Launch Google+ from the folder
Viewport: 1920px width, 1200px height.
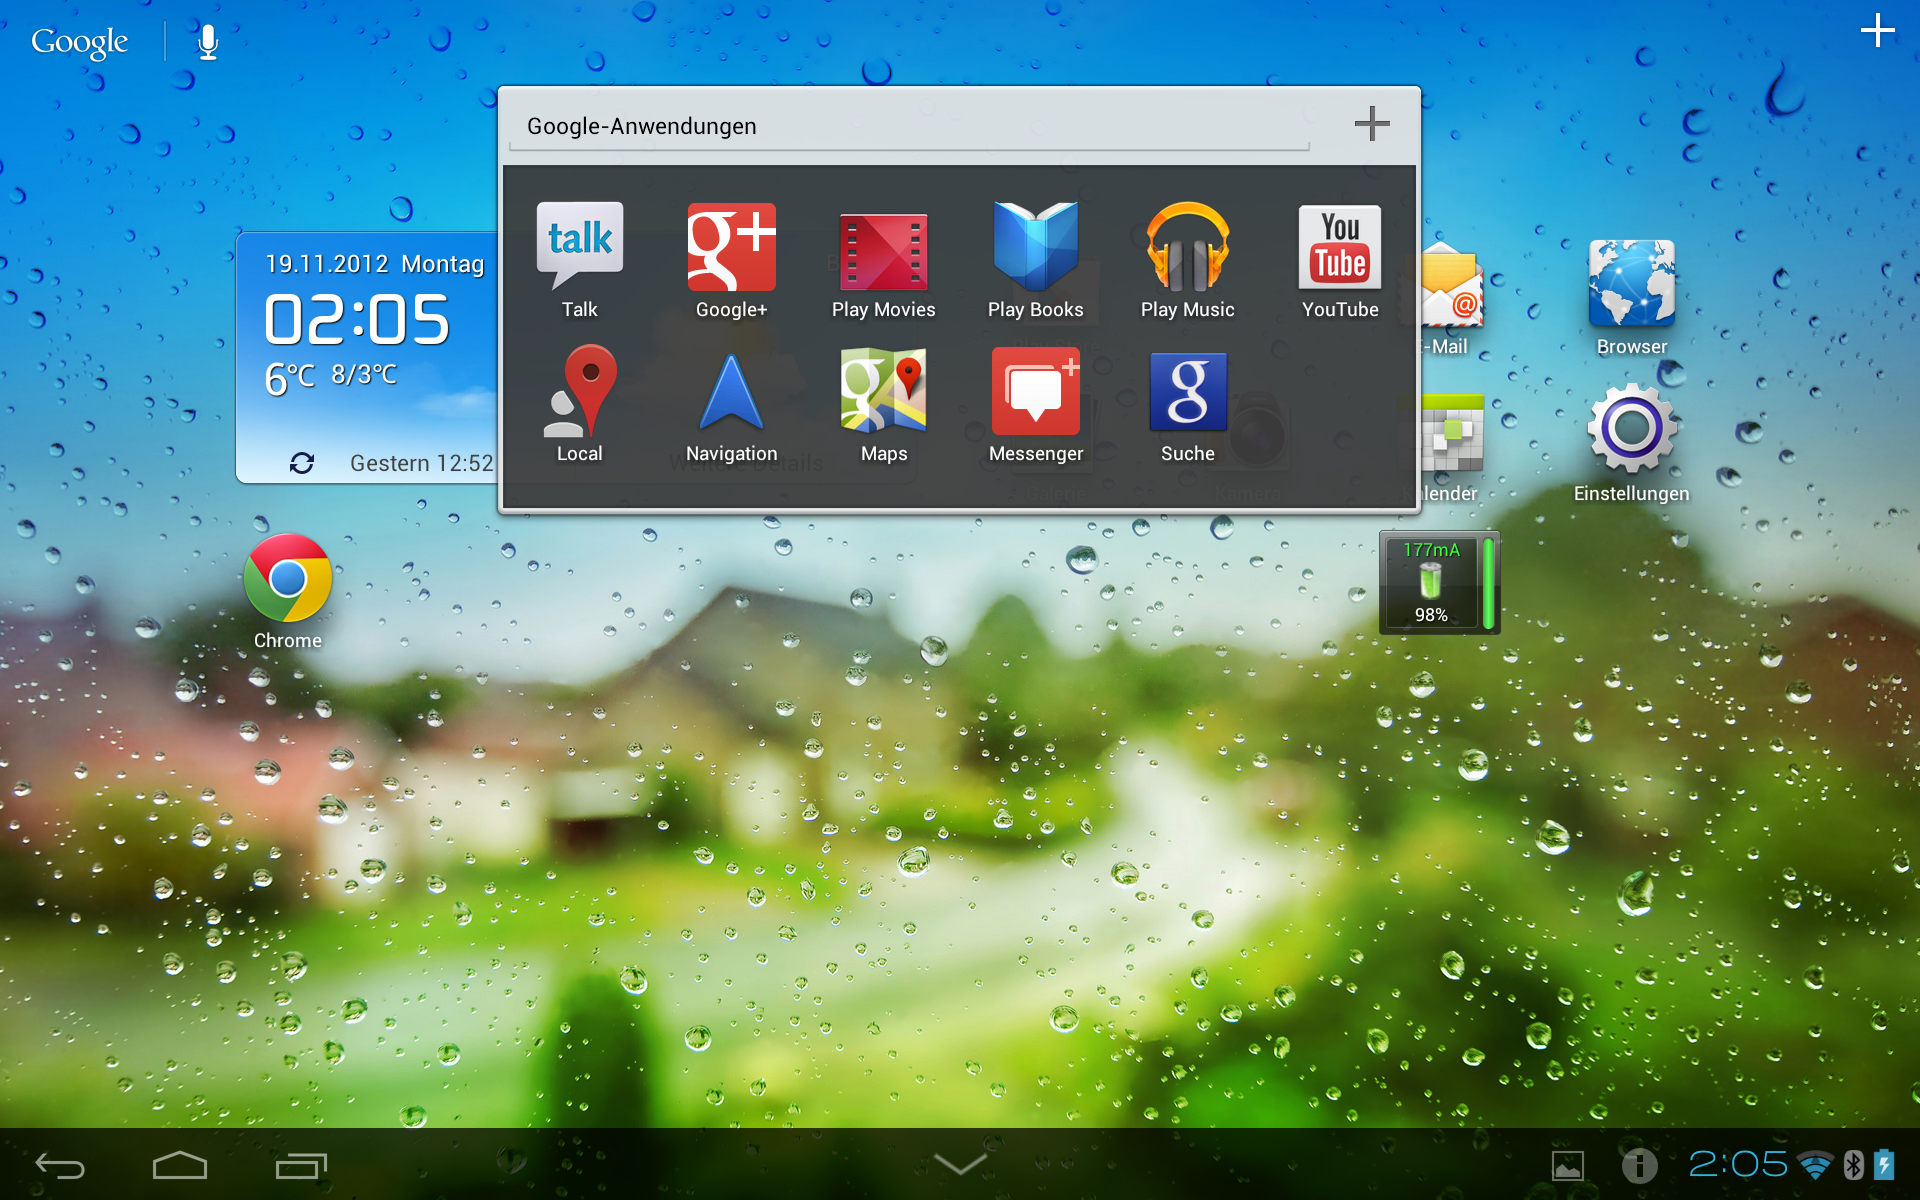(731, 260)
